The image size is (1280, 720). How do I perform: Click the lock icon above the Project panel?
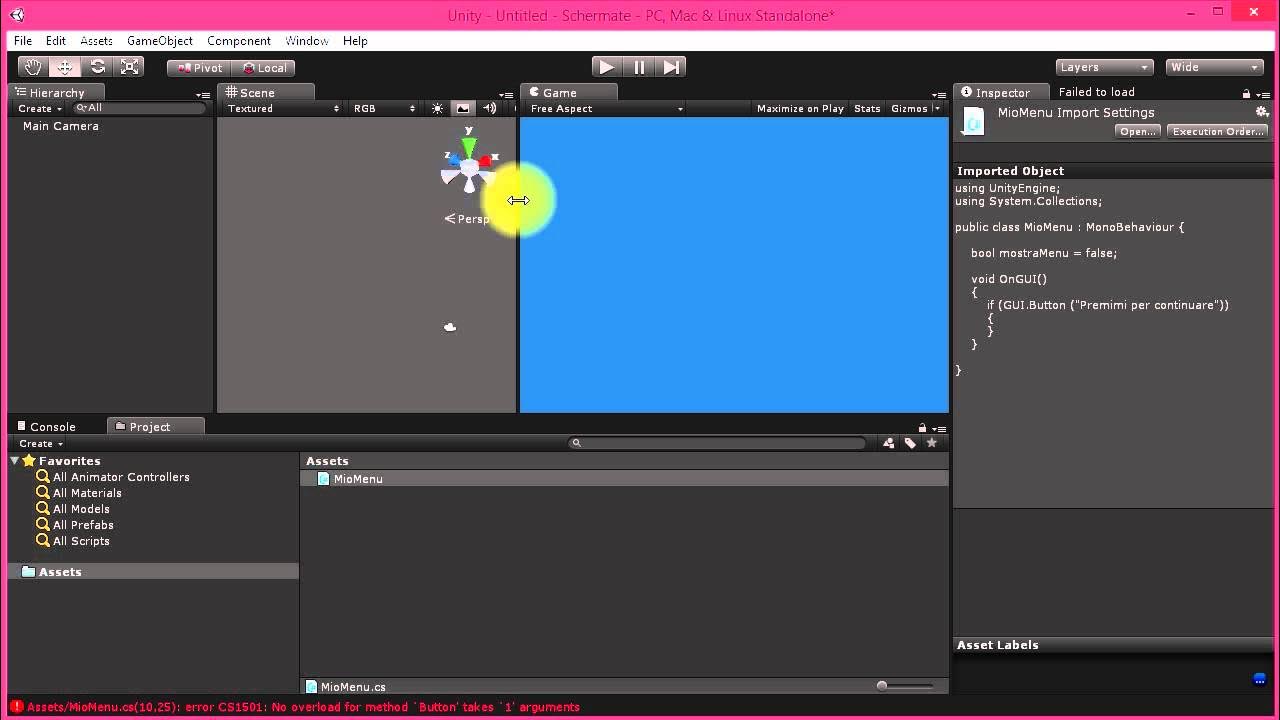click(x=922, y=428)
